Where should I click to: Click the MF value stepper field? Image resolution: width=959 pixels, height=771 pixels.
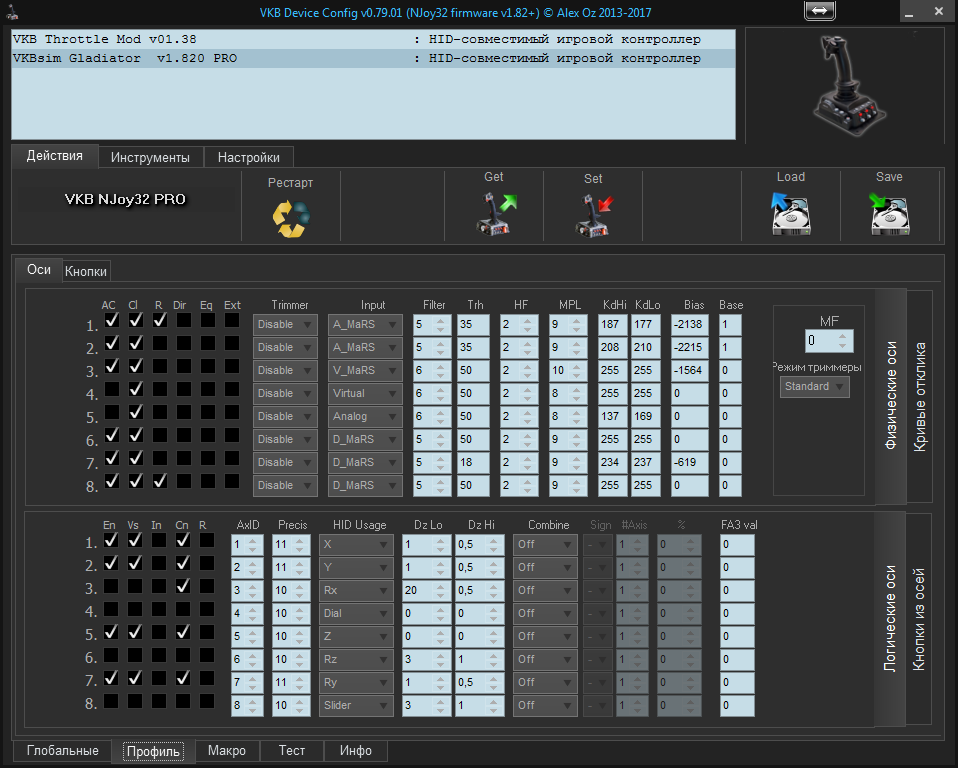click(829, 341)
